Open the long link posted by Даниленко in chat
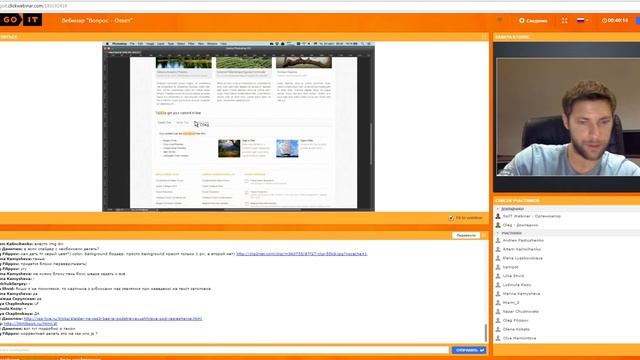640x360 pixels. (x=113, y=319)
